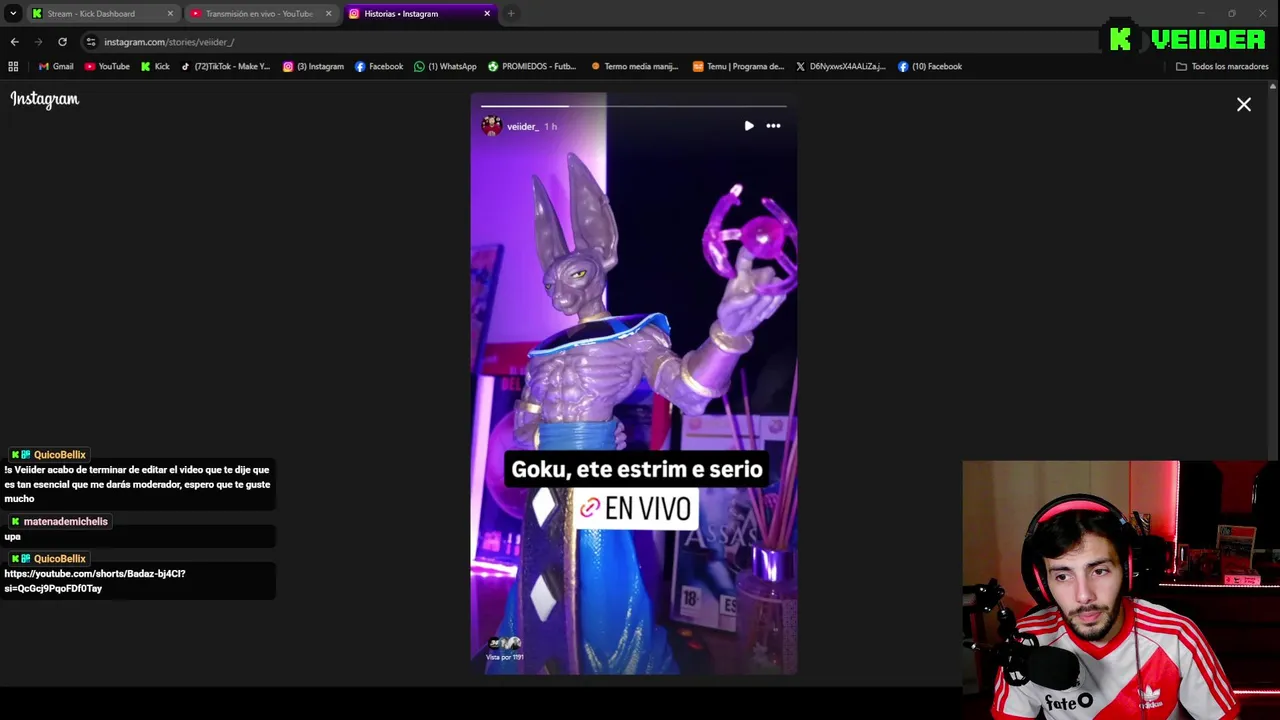Open a new browser tab
The image size is (1280, 720).
[x=511, y=14]
